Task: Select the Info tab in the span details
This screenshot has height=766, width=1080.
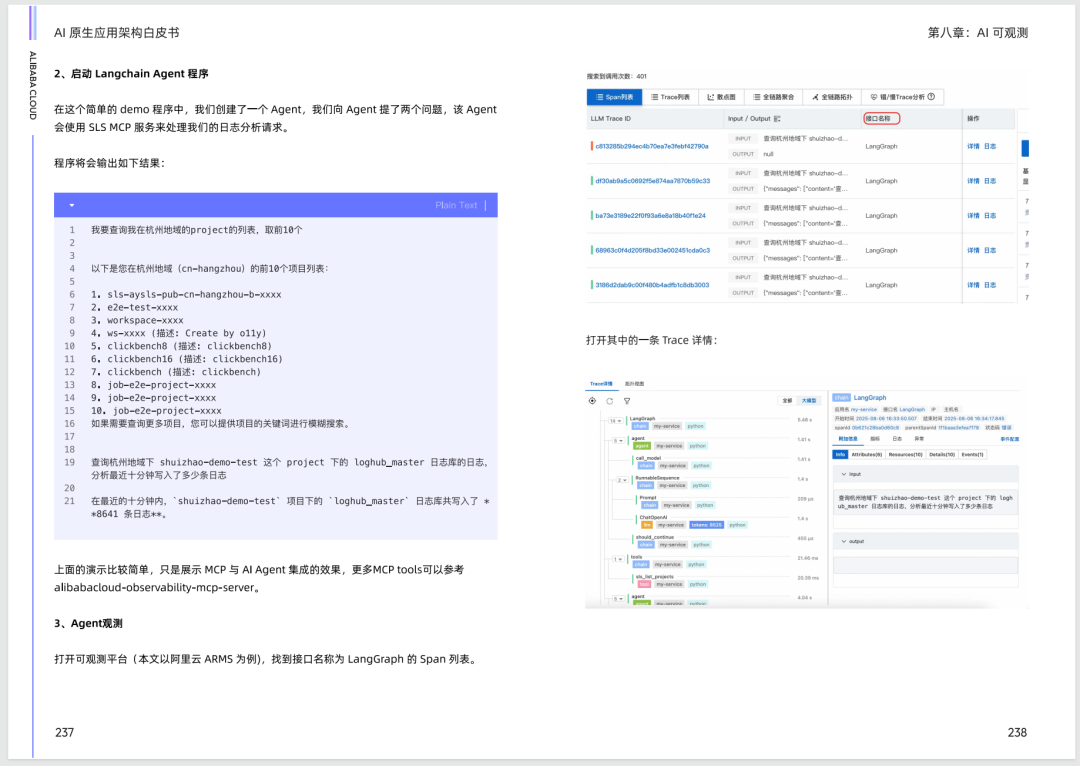Action: (840, 455)
